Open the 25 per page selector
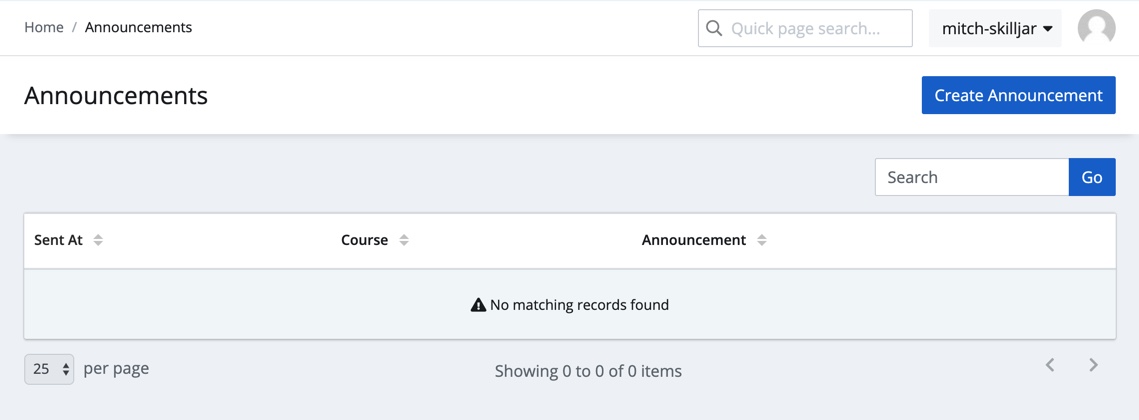 click(x=49, y=369)
